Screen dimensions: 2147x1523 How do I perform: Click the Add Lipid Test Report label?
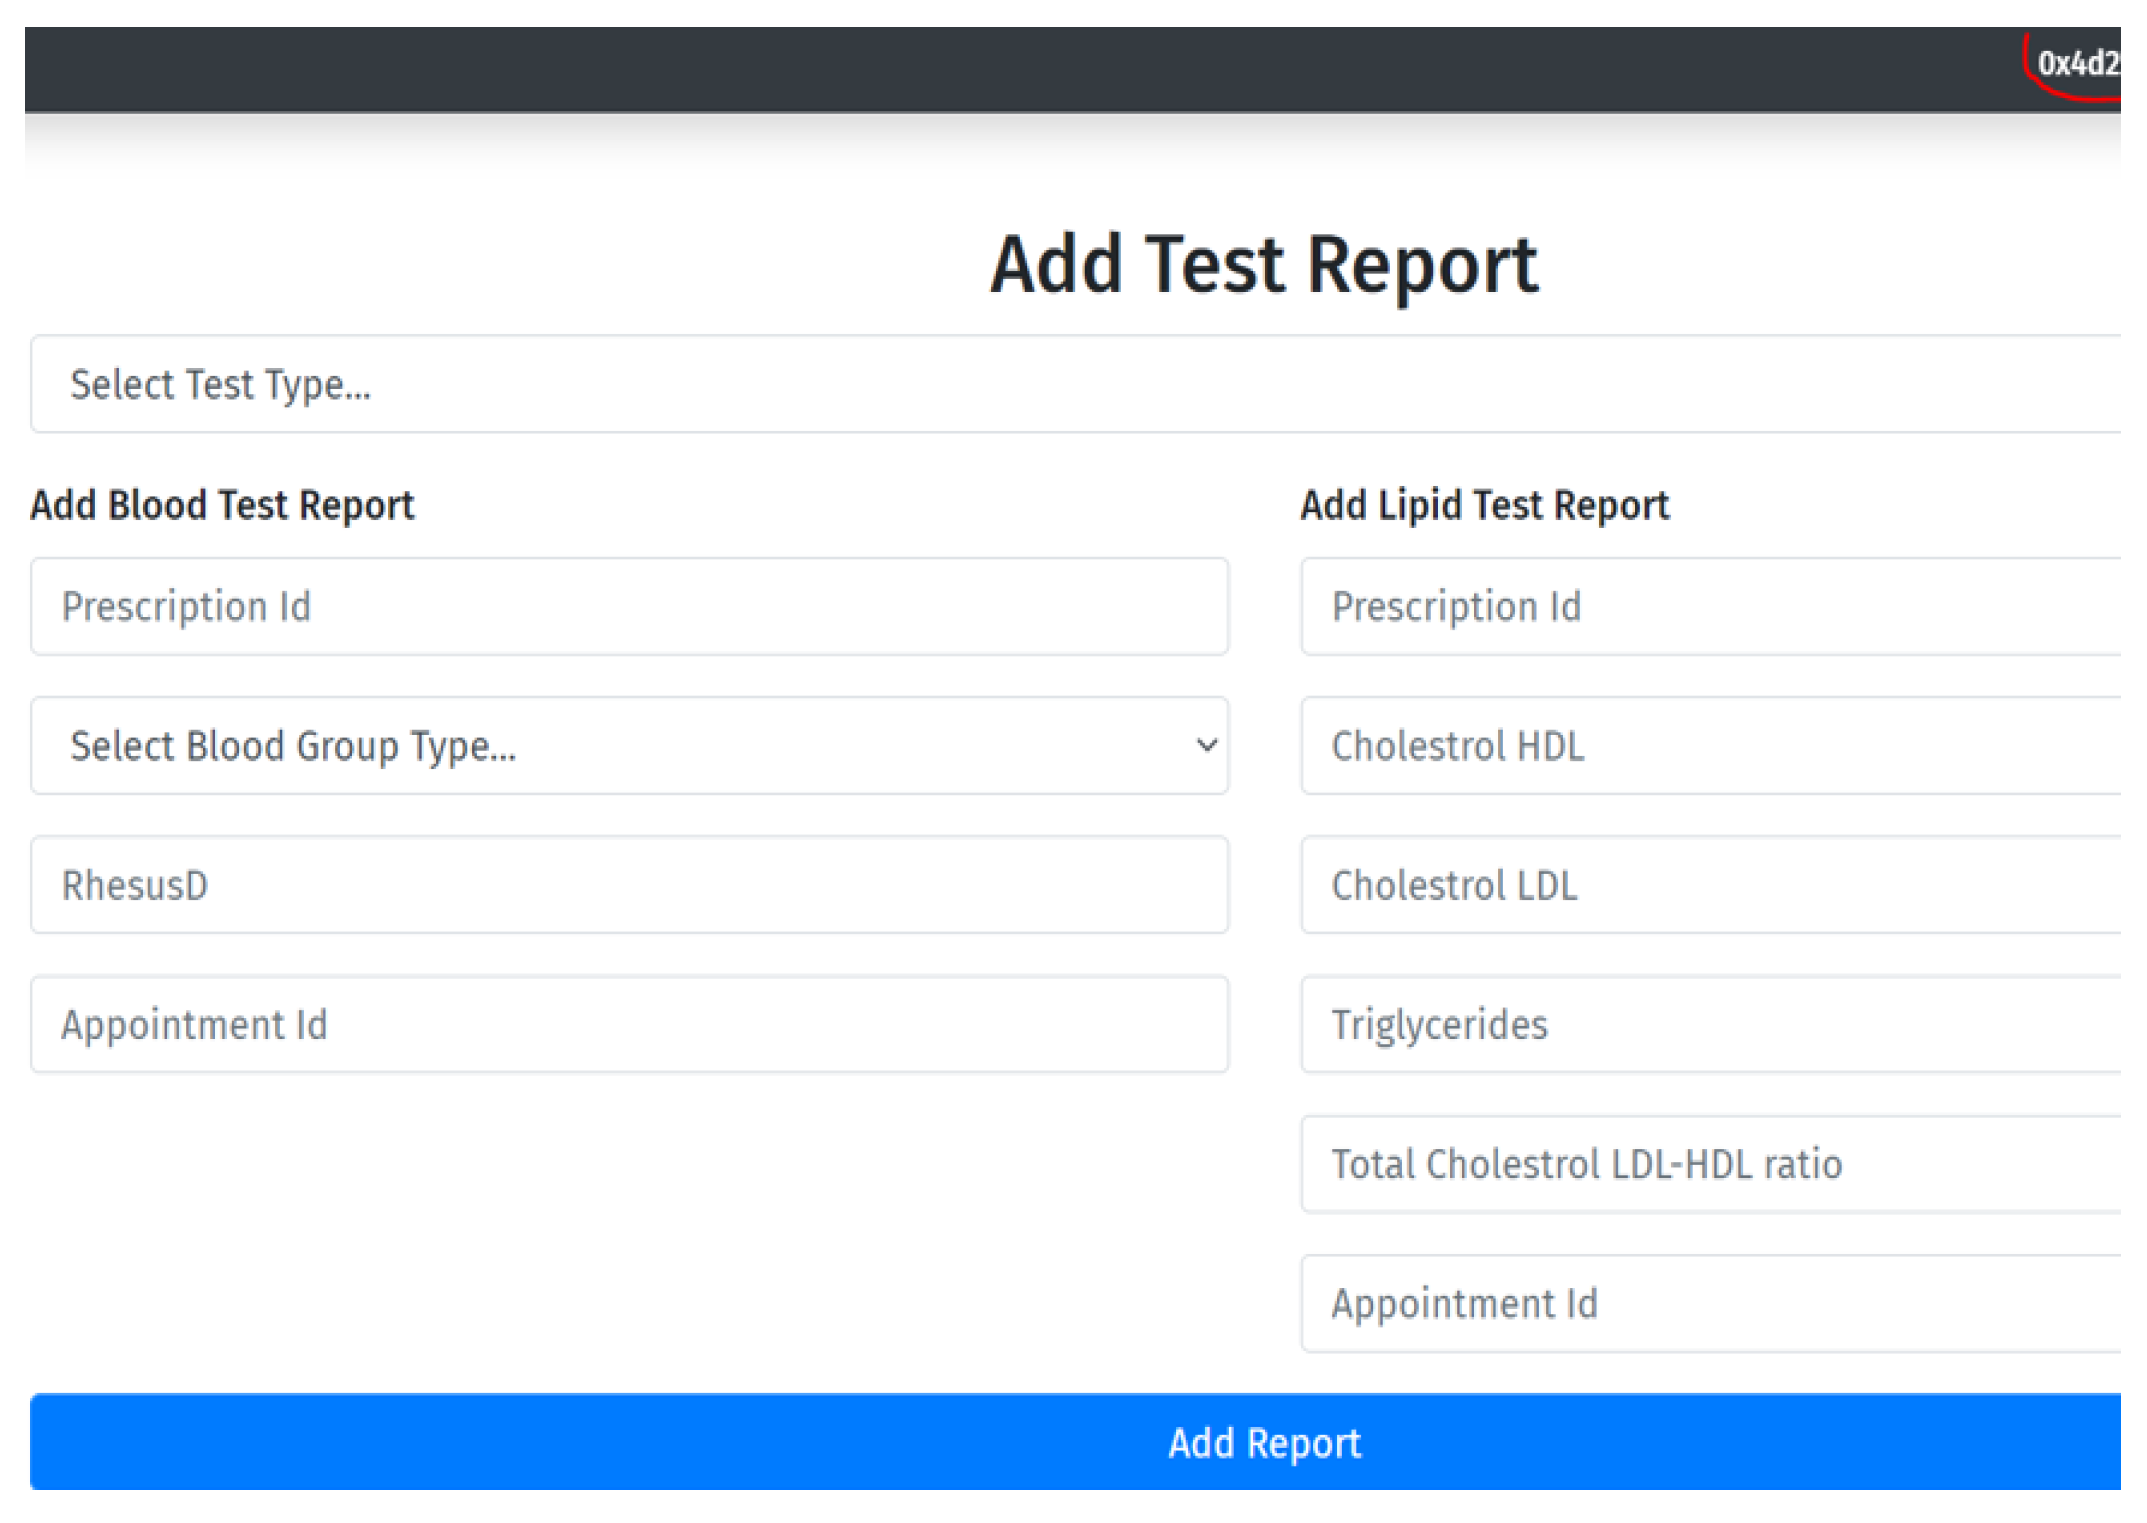1484,505
